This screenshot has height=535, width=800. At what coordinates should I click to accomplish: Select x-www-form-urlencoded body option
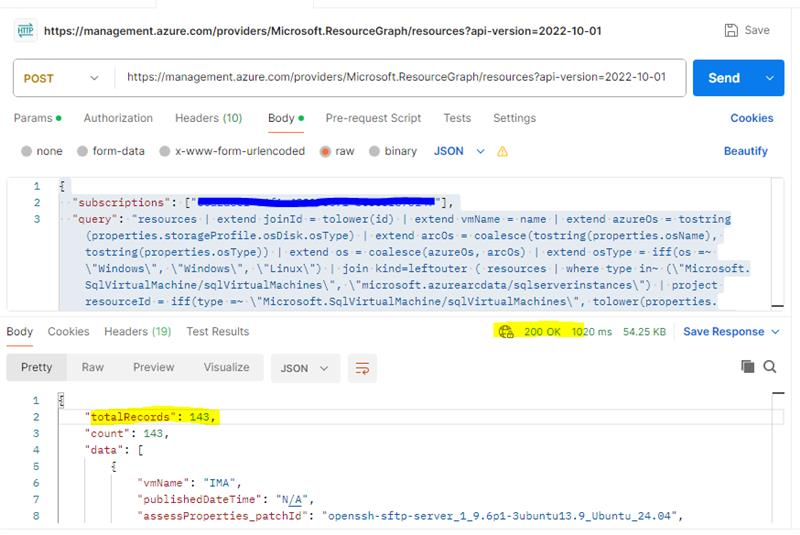[x=164, y=151]
